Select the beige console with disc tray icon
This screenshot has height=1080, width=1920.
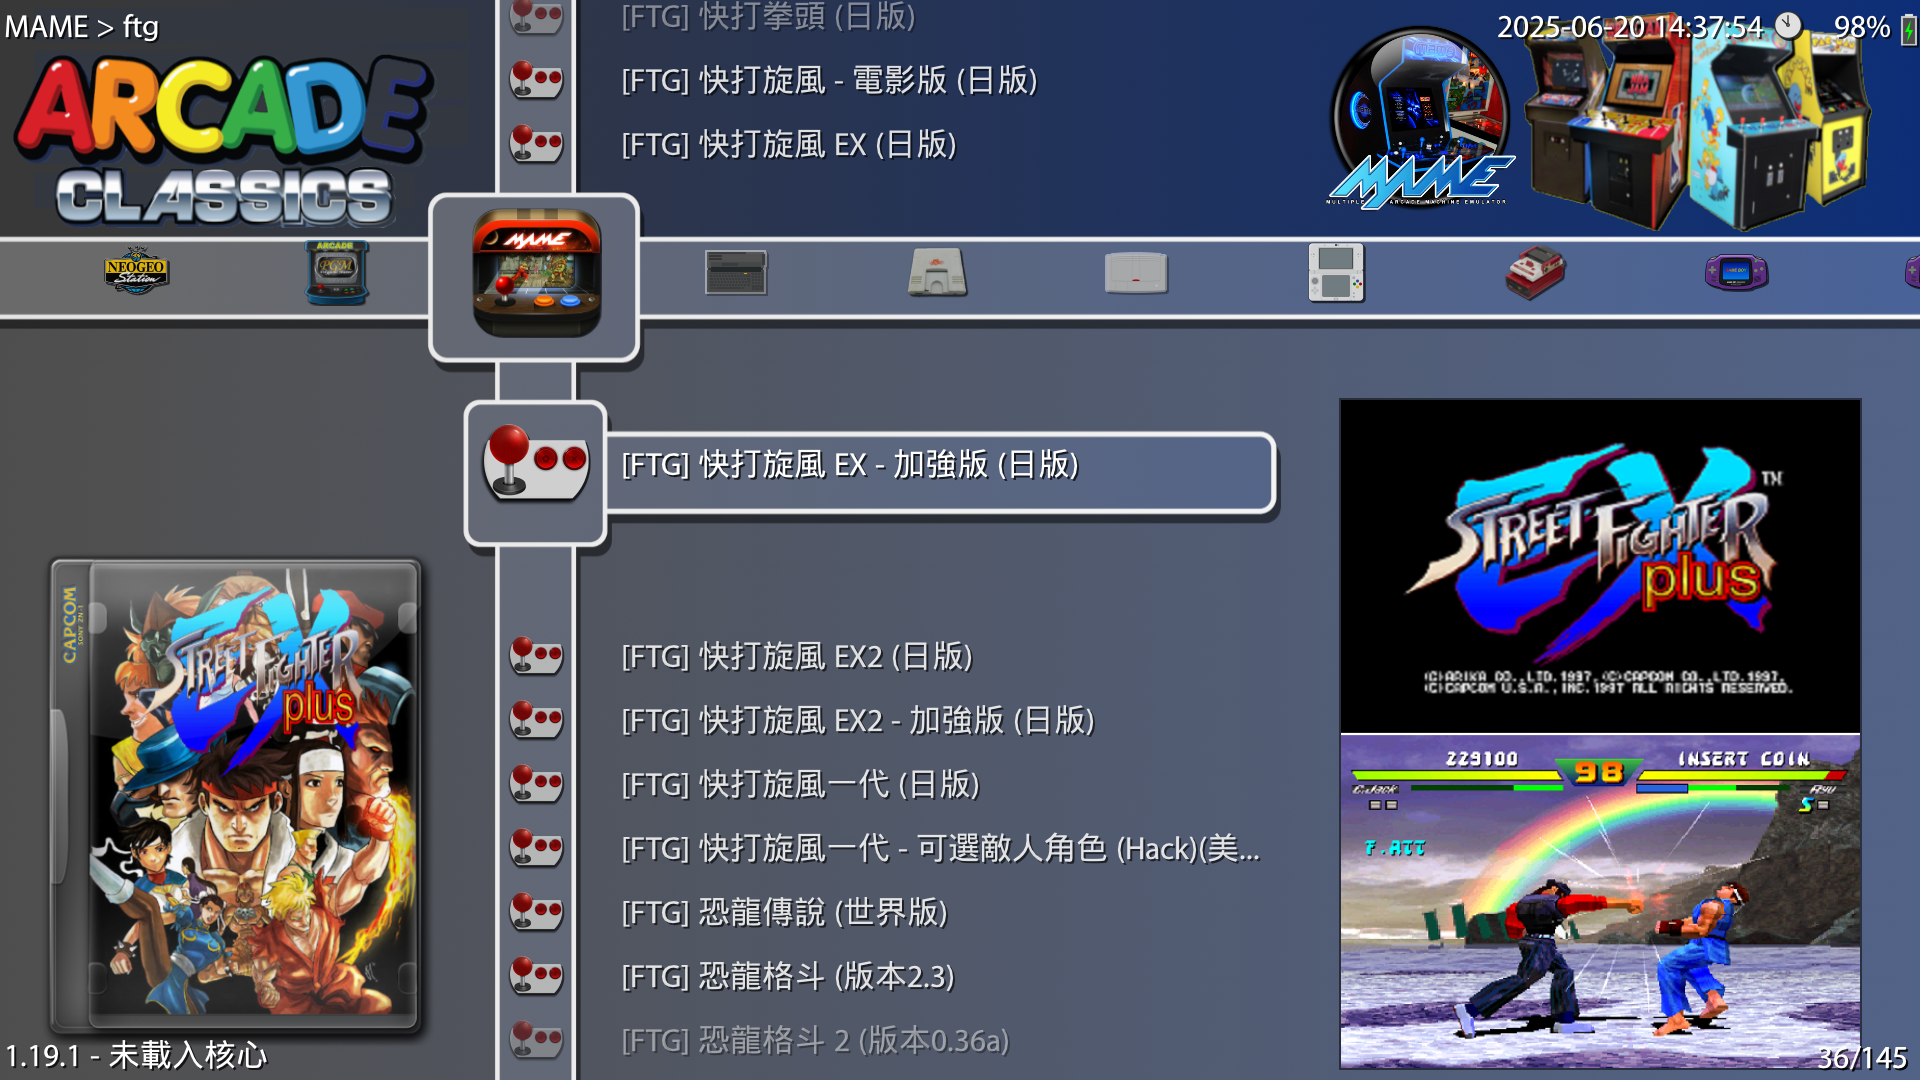coord(937,272)
